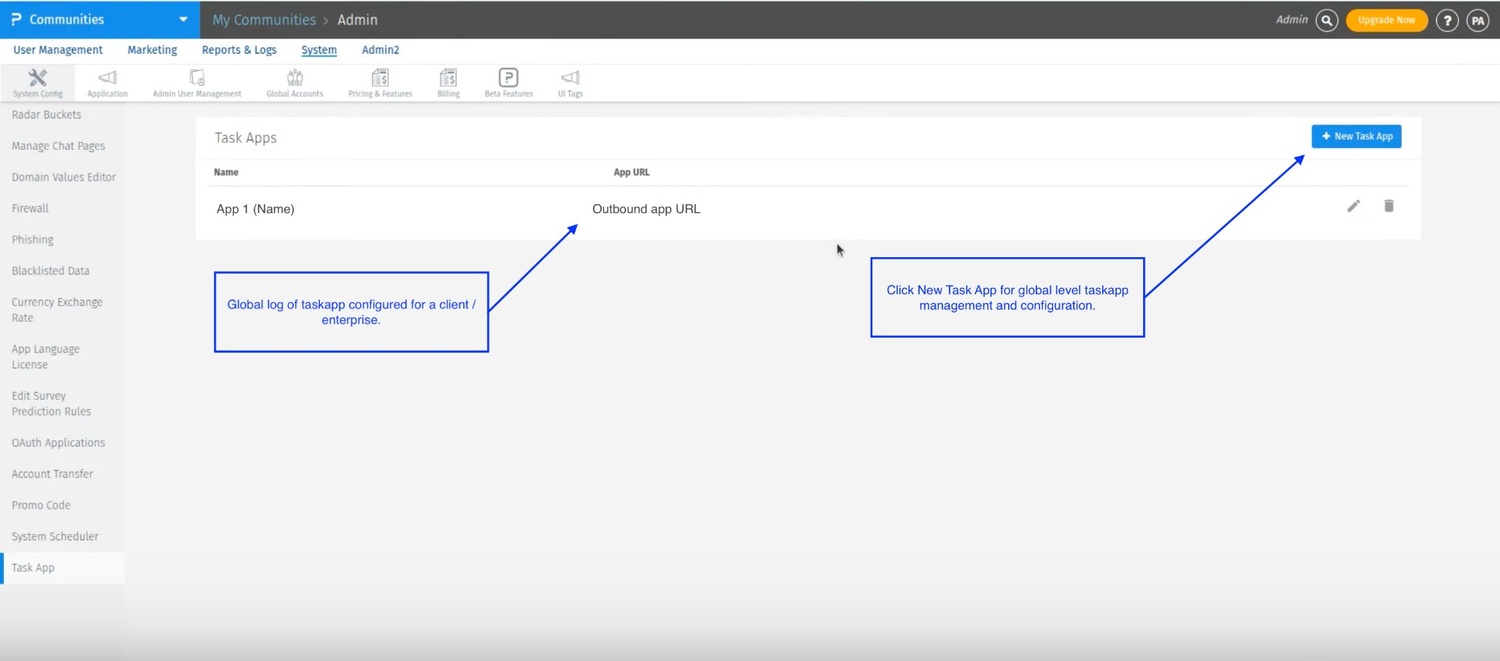Delete App 1 with trash icon
The width and height of the screenshot is (1500, 661).
tap(1389, 206)
